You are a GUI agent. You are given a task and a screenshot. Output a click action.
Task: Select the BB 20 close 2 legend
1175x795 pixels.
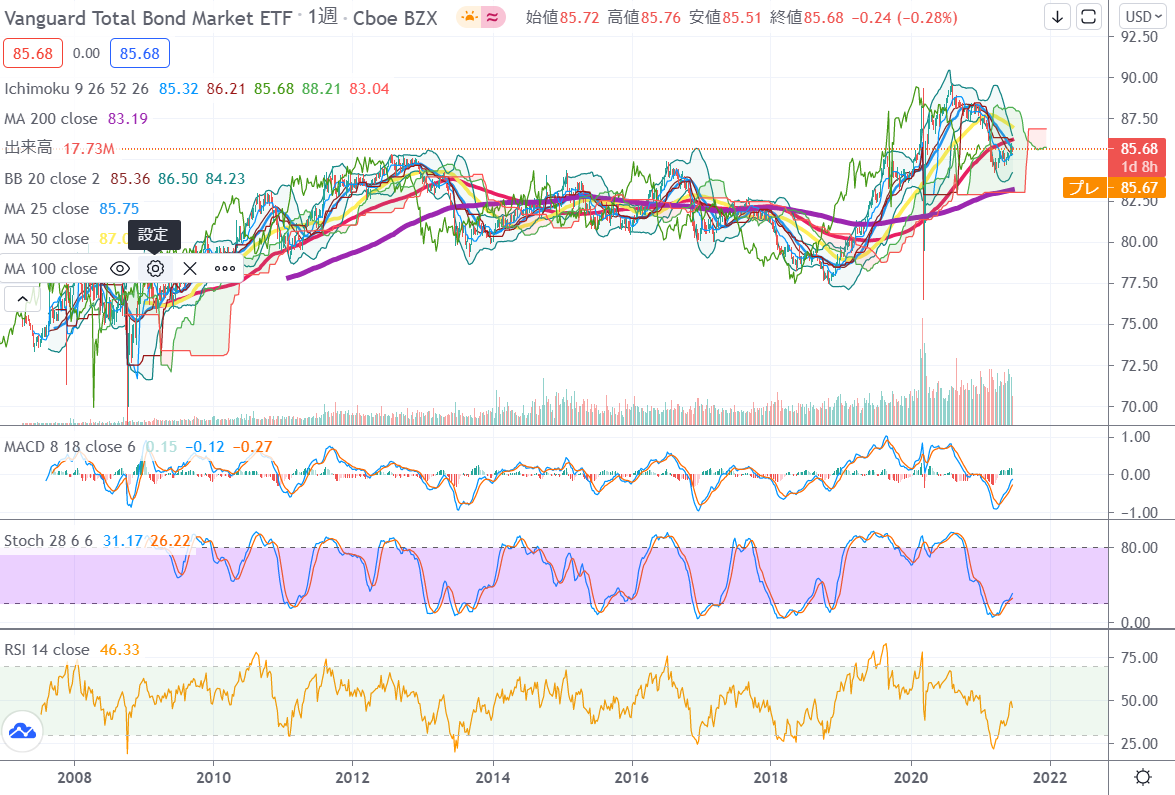[x=52, y=178]
